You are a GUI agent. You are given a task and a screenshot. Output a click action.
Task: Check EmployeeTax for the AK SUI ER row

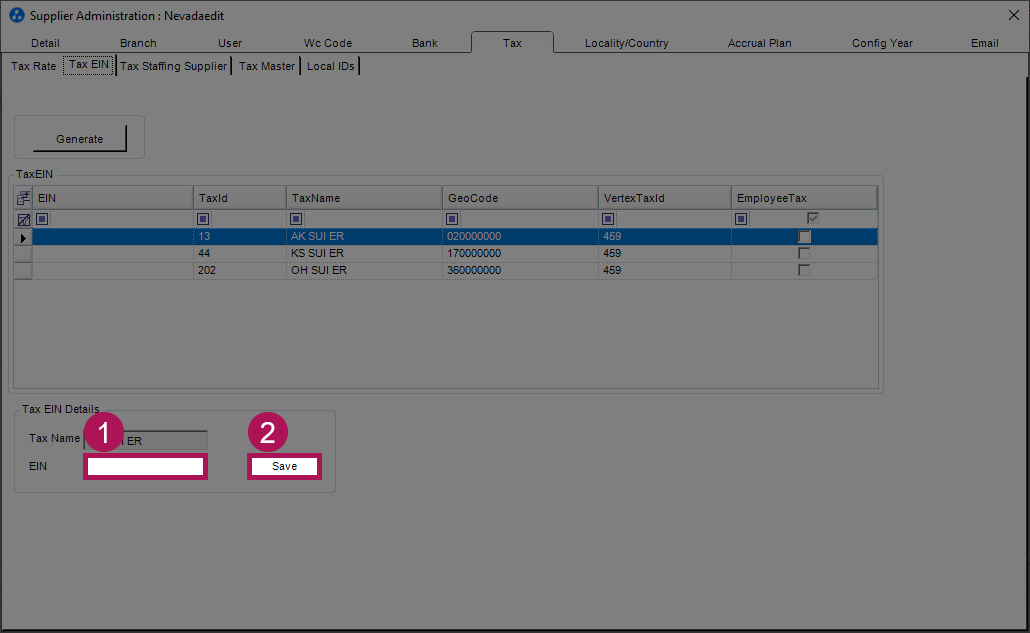pyautogui.click(x=804, y=236)
